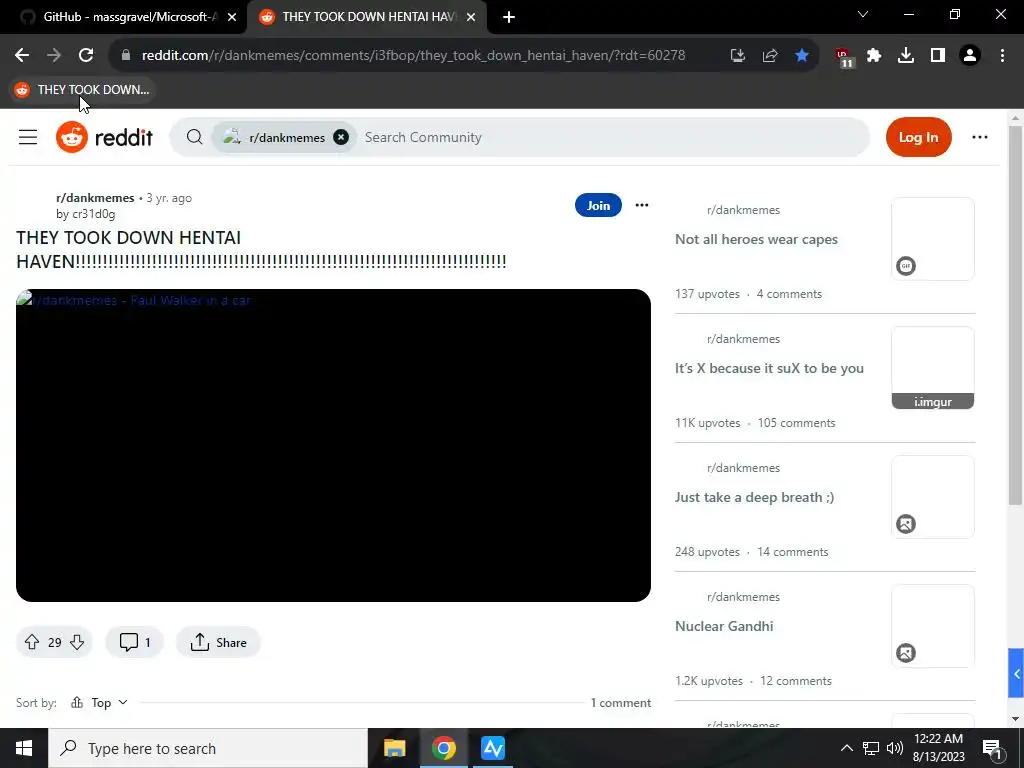Open volume tray icon
The width and height of the screenshot is (1024, 768).
(x=895, y=748)
